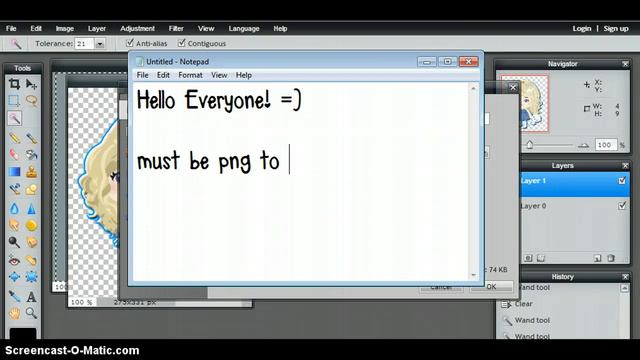Select the Paint bucket tool
The width and height of the screenshot is (640, 360).
coord(31,155)
